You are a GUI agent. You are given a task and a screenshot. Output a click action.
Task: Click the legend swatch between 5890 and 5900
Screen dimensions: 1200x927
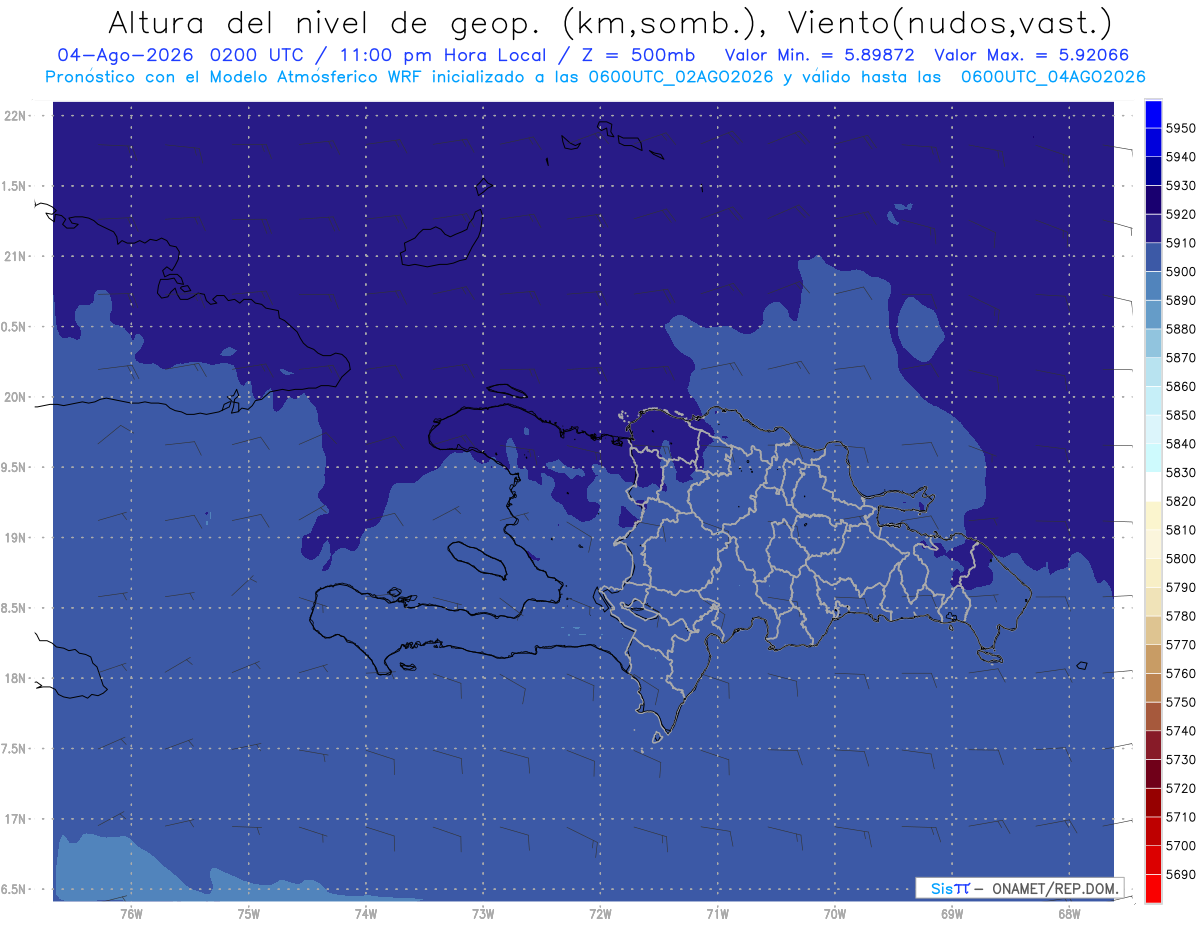click(x=1152, y=286)
